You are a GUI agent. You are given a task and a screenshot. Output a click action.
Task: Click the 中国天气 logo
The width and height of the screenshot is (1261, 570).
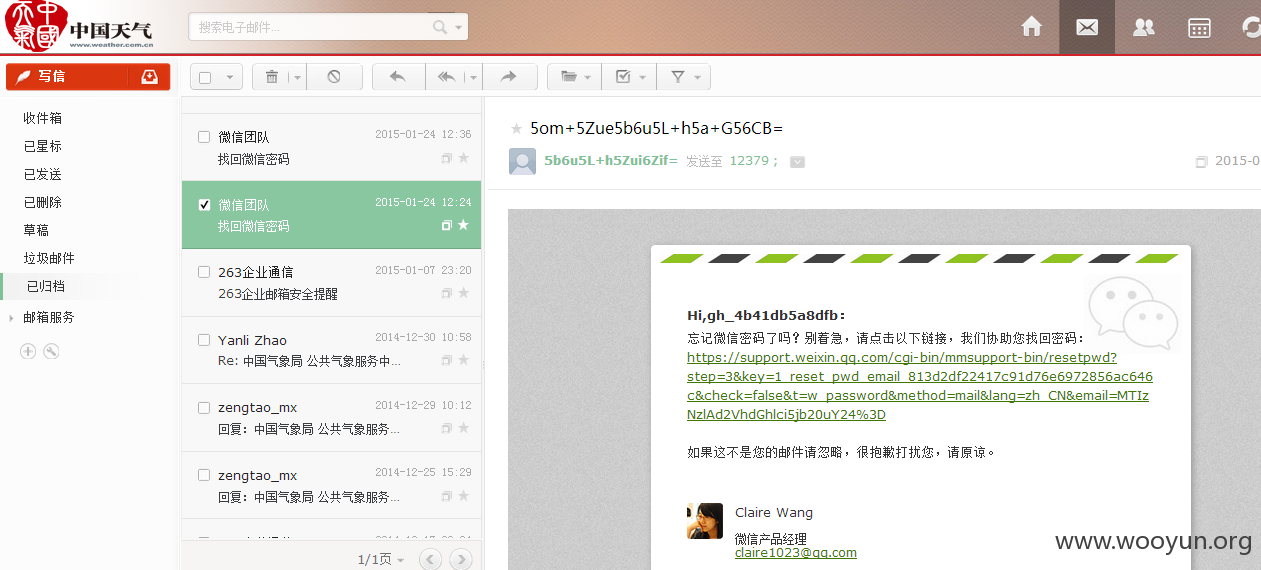coord(79,27)
